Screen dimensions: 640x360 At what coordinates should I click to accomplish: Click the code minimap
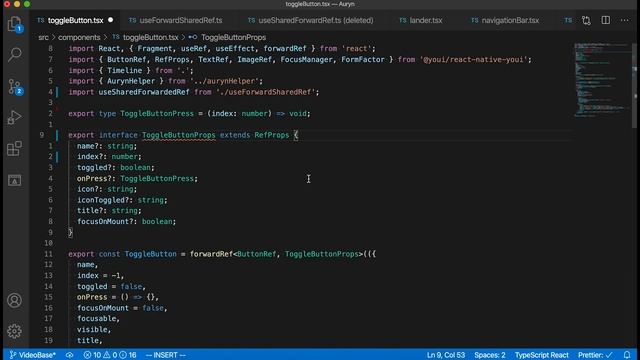tap(602, 80)
